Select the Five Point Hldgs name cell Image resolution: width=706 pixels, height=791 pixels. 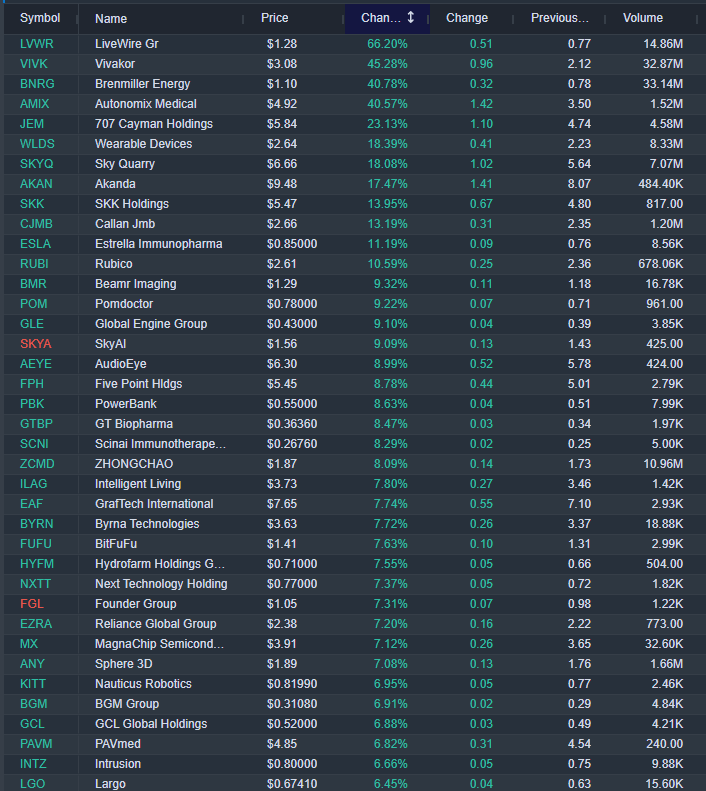[139, 384]
